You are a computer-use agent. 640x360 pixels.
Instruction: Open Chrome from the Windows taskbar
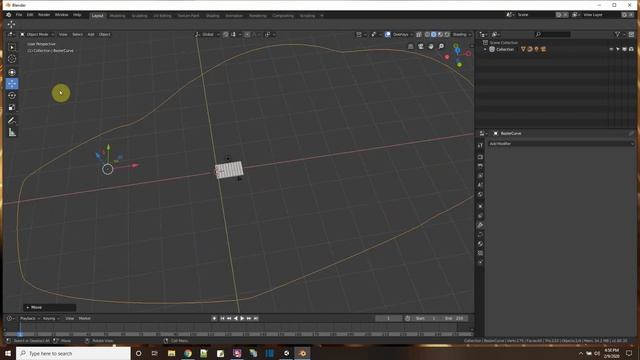(188, 353)
